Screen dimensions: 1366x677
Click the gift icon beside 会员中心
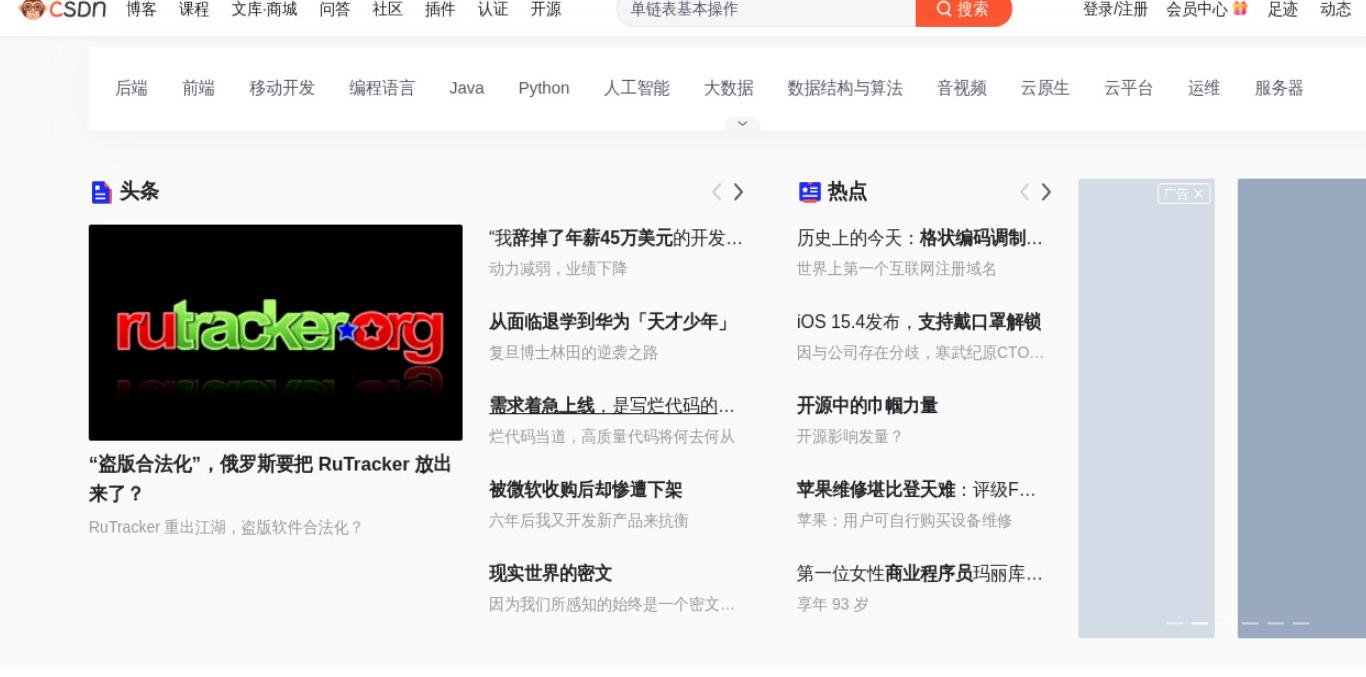1240,8
